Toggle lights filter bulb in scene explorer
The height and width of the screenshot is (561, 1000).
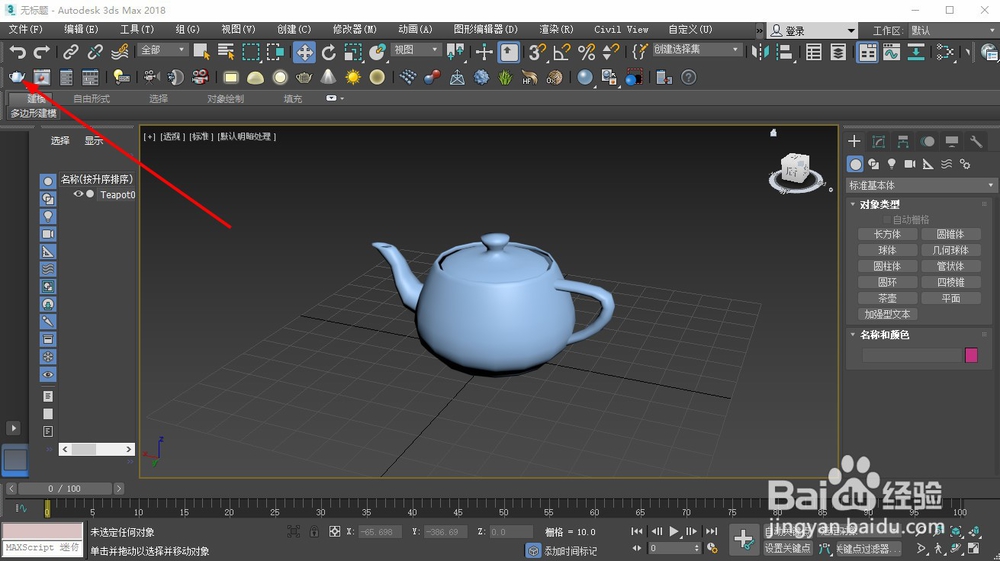click(x=48, y=217)
